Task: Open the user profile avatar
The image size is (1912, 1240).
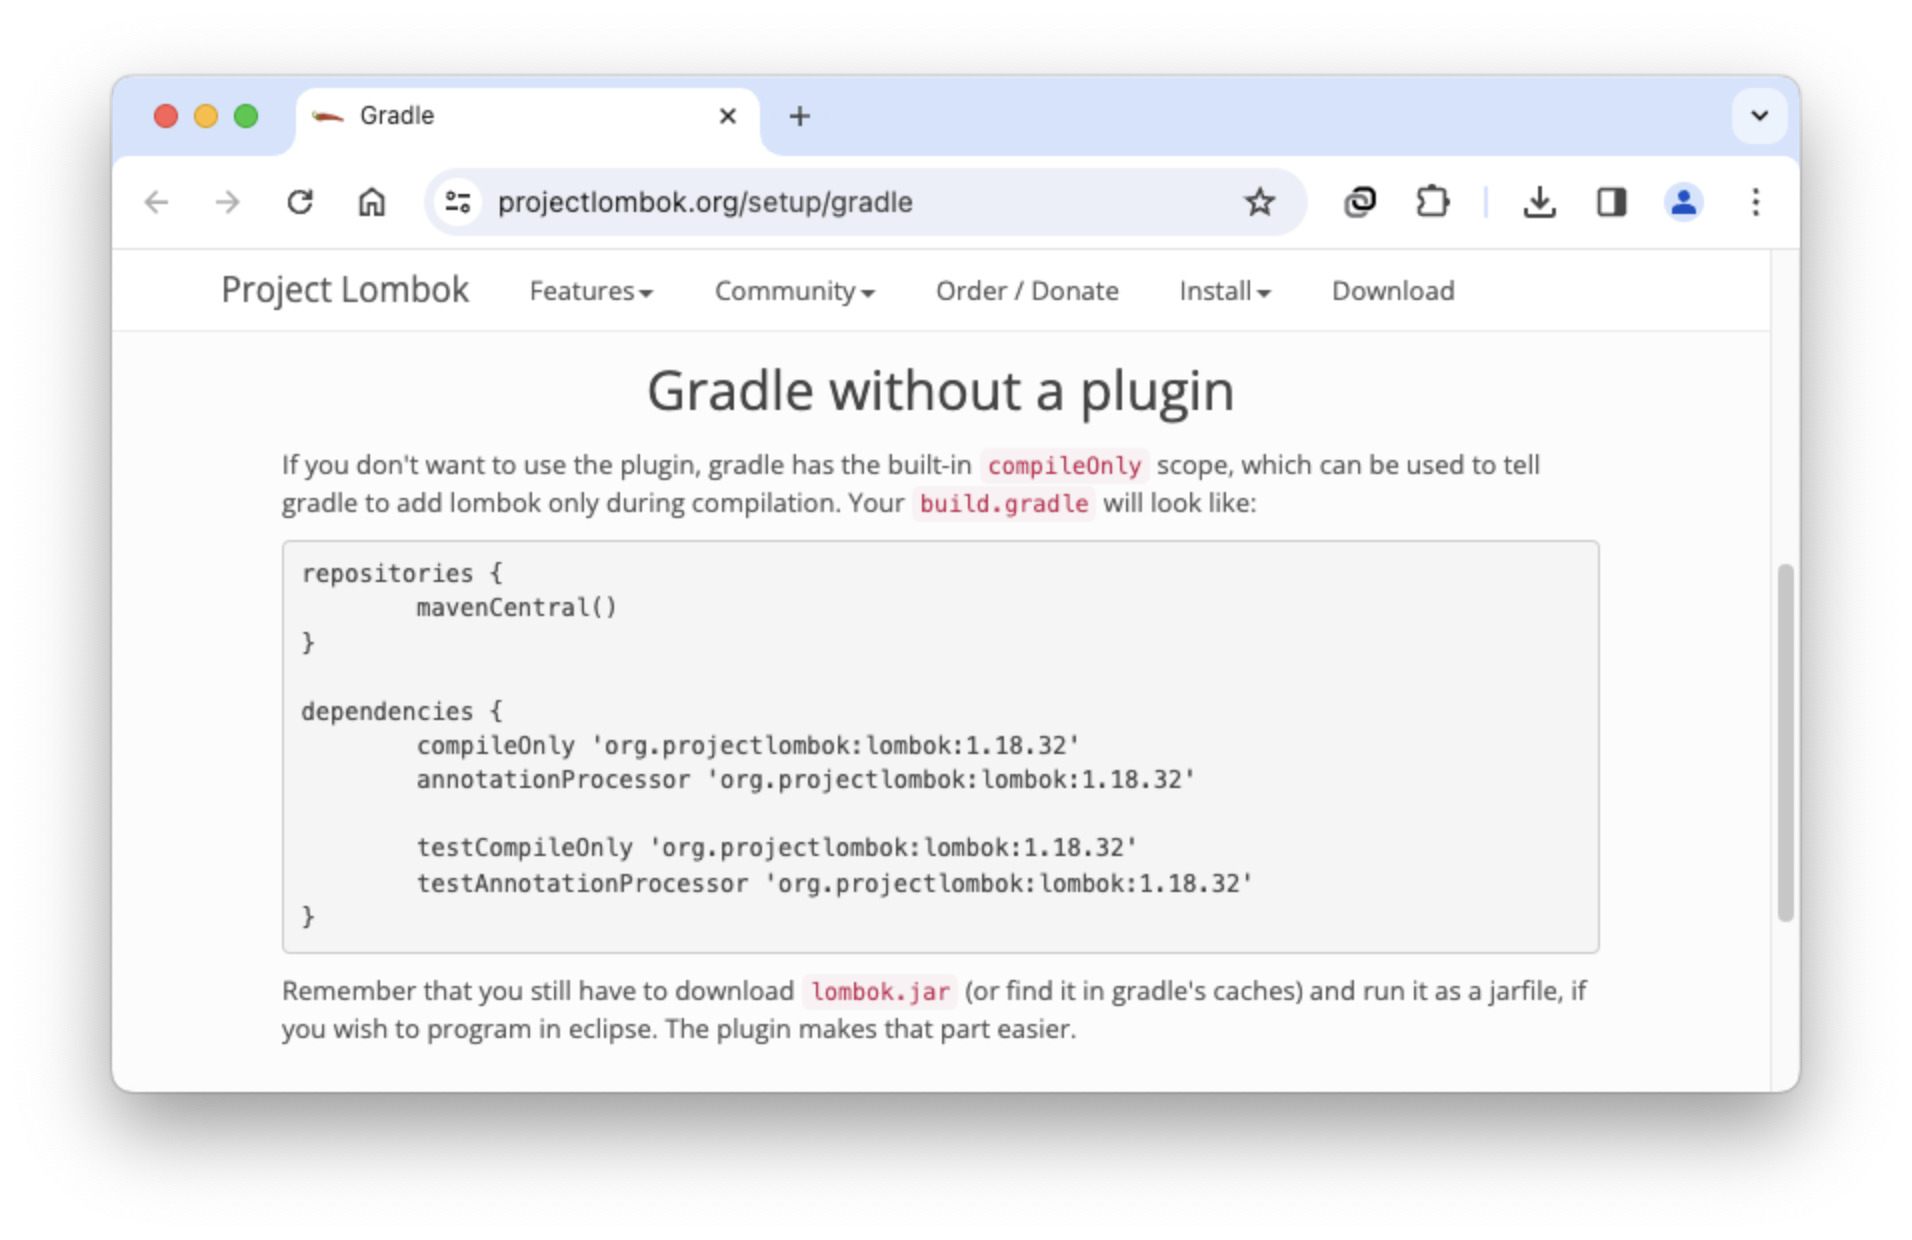Action: (1684, 203)
